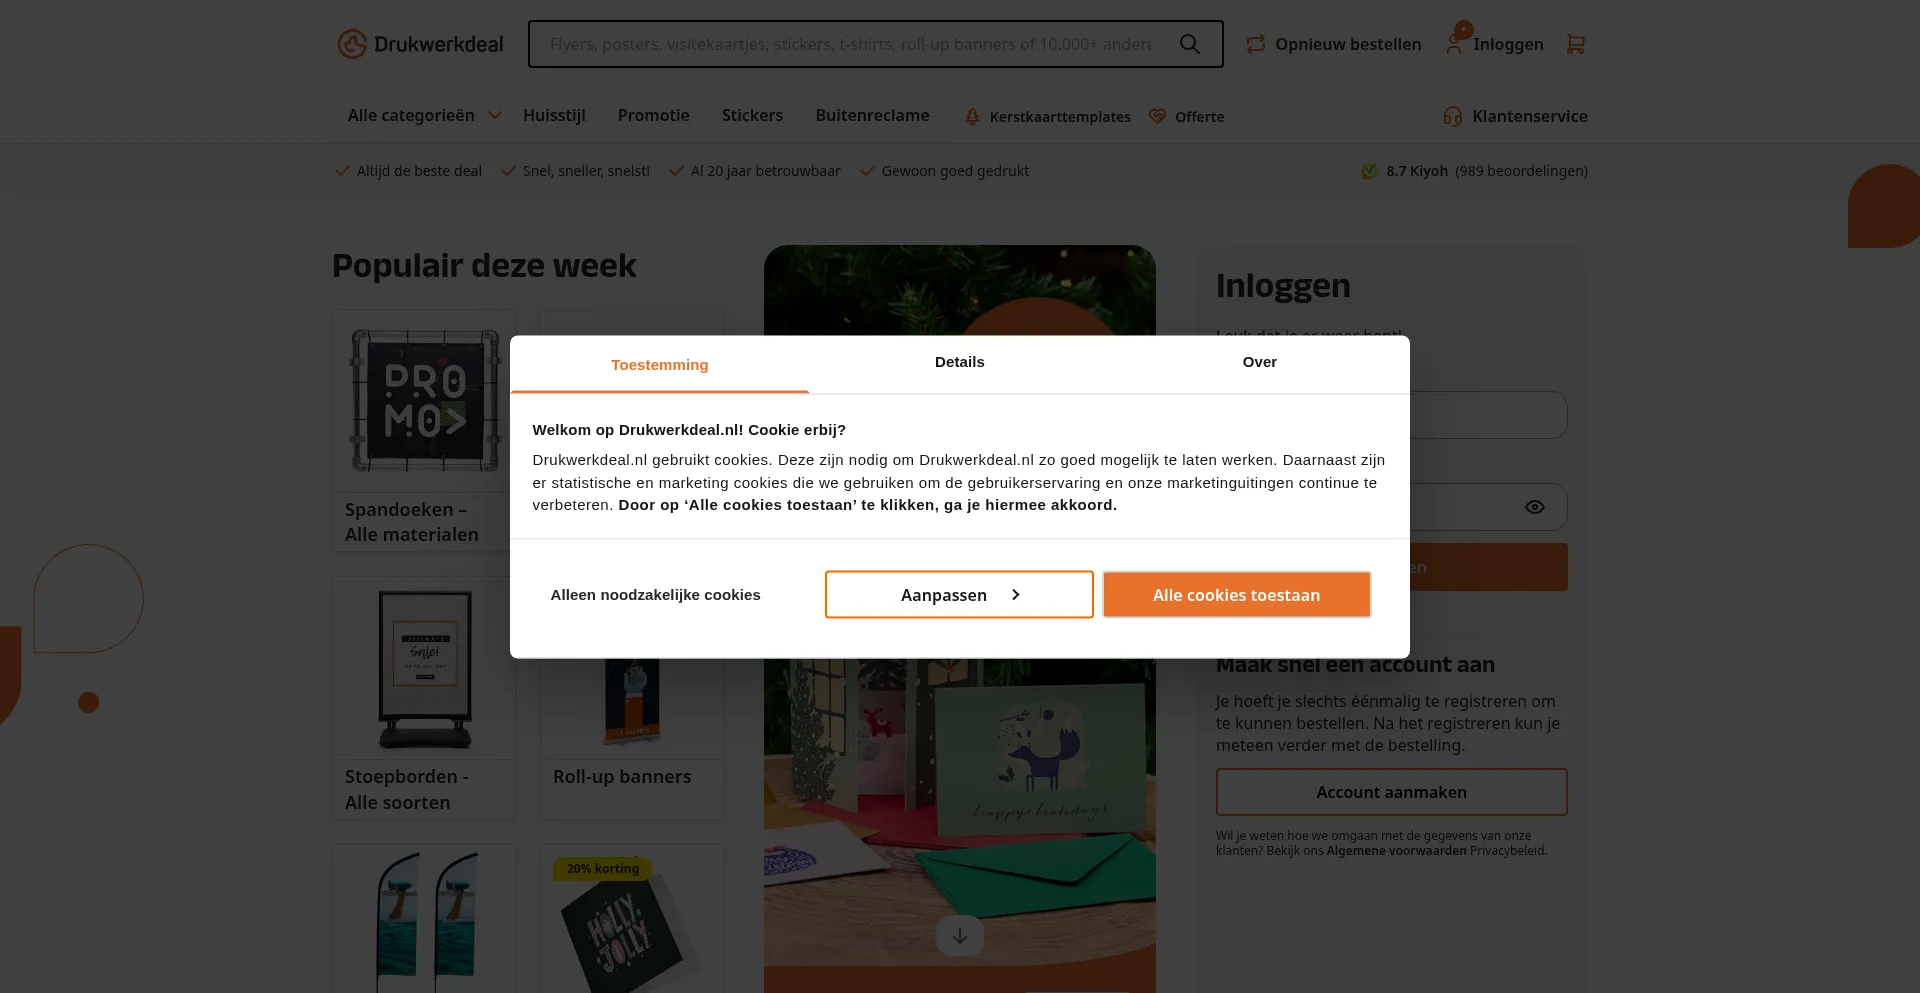
Task: Switch to the Details tab
Action: point(960,362)
